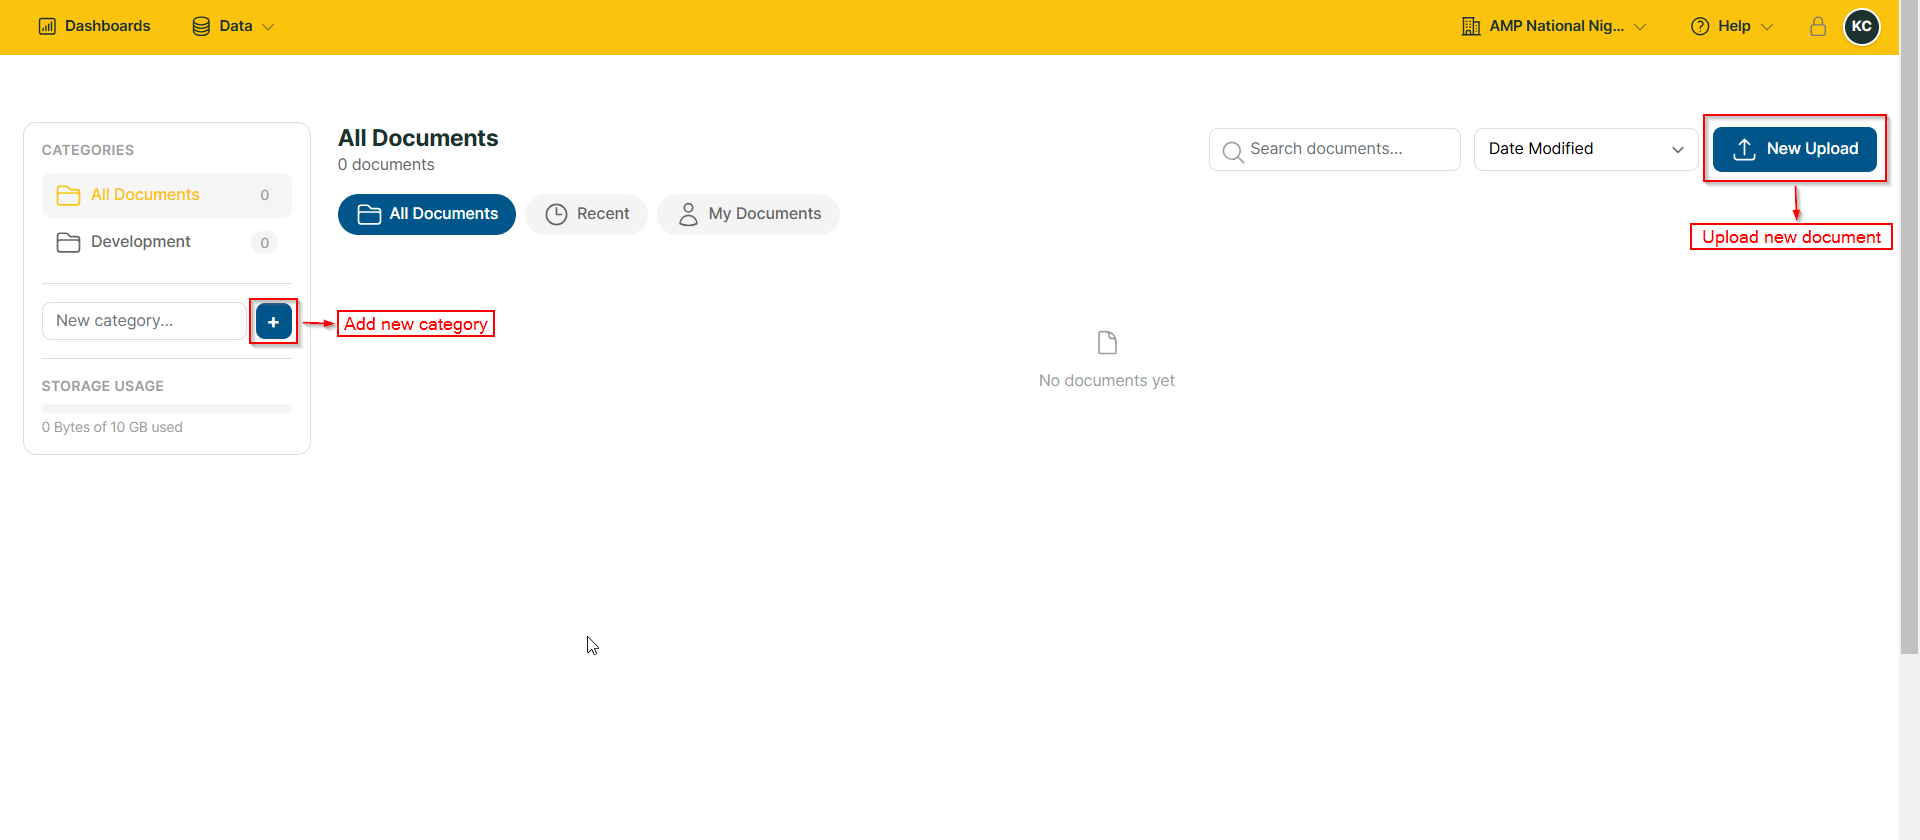Click the person icon on My Documents tab
The image size is (1920, 840).
[688, 214]
